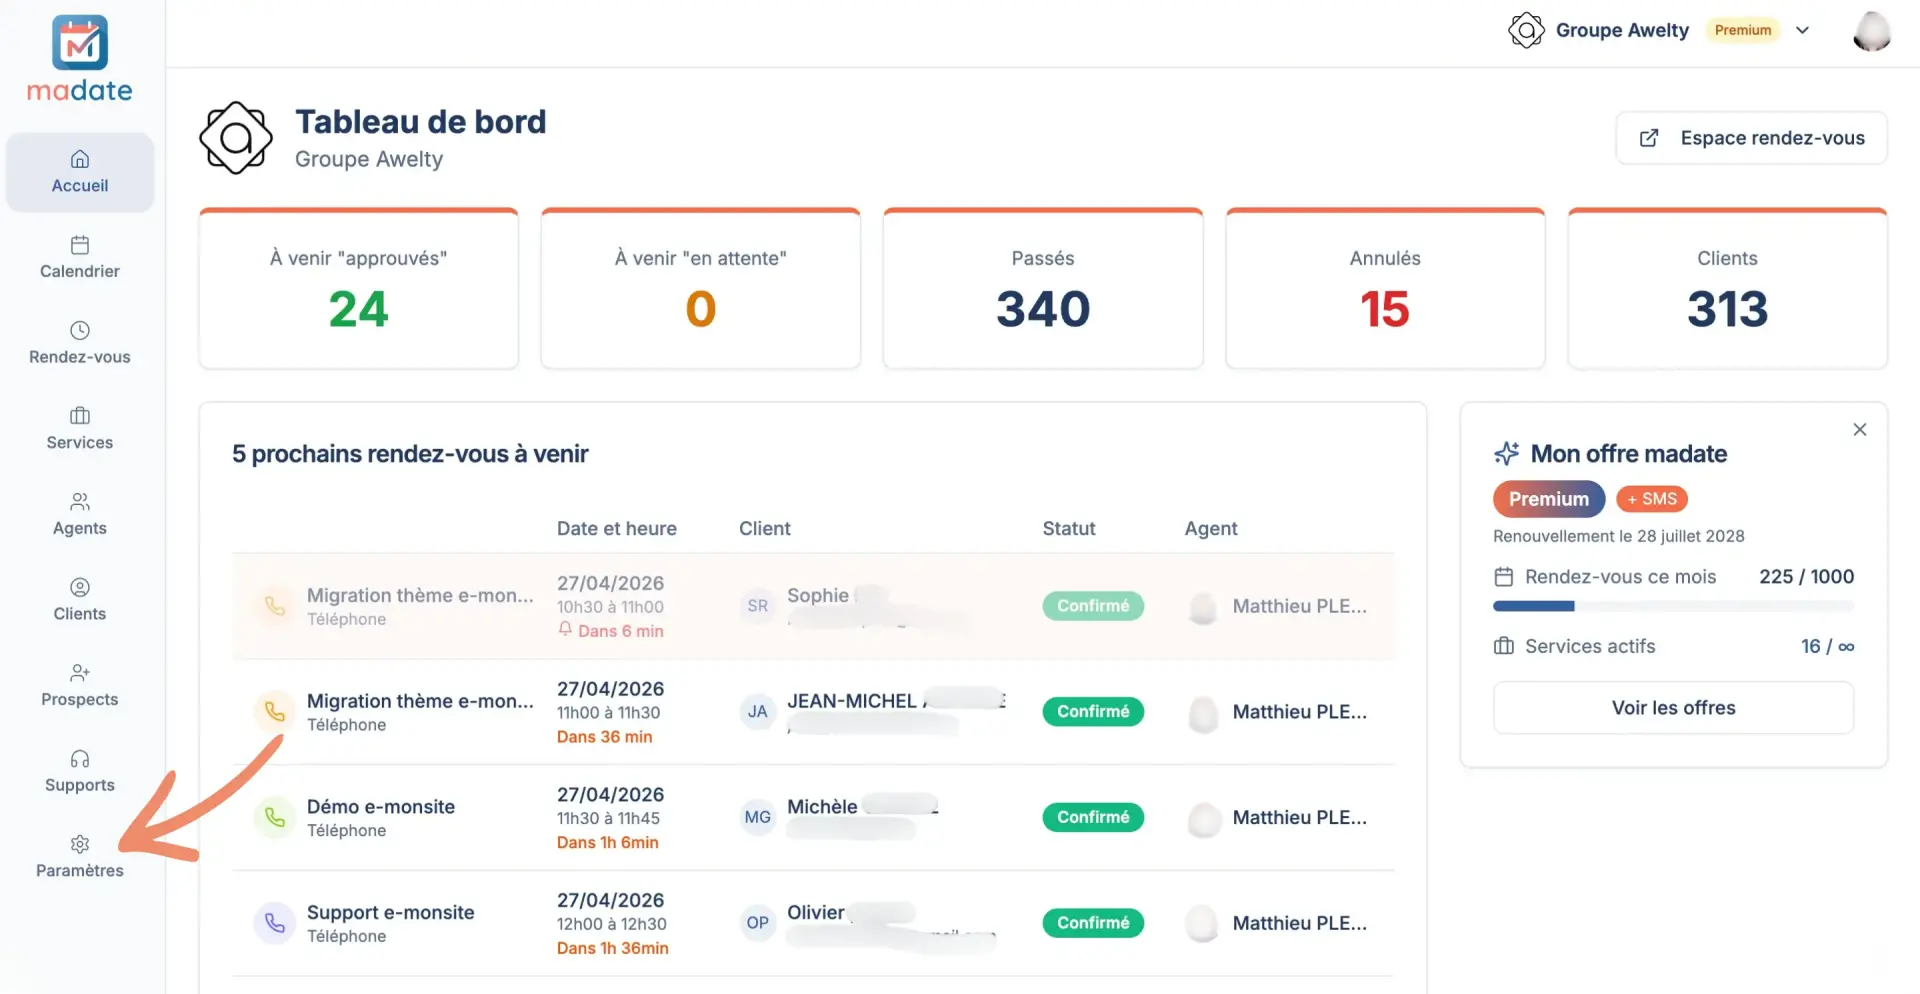Open Espace rendez-vous external link
This screenshot has height=994, width=1920.
point(1752,138)
